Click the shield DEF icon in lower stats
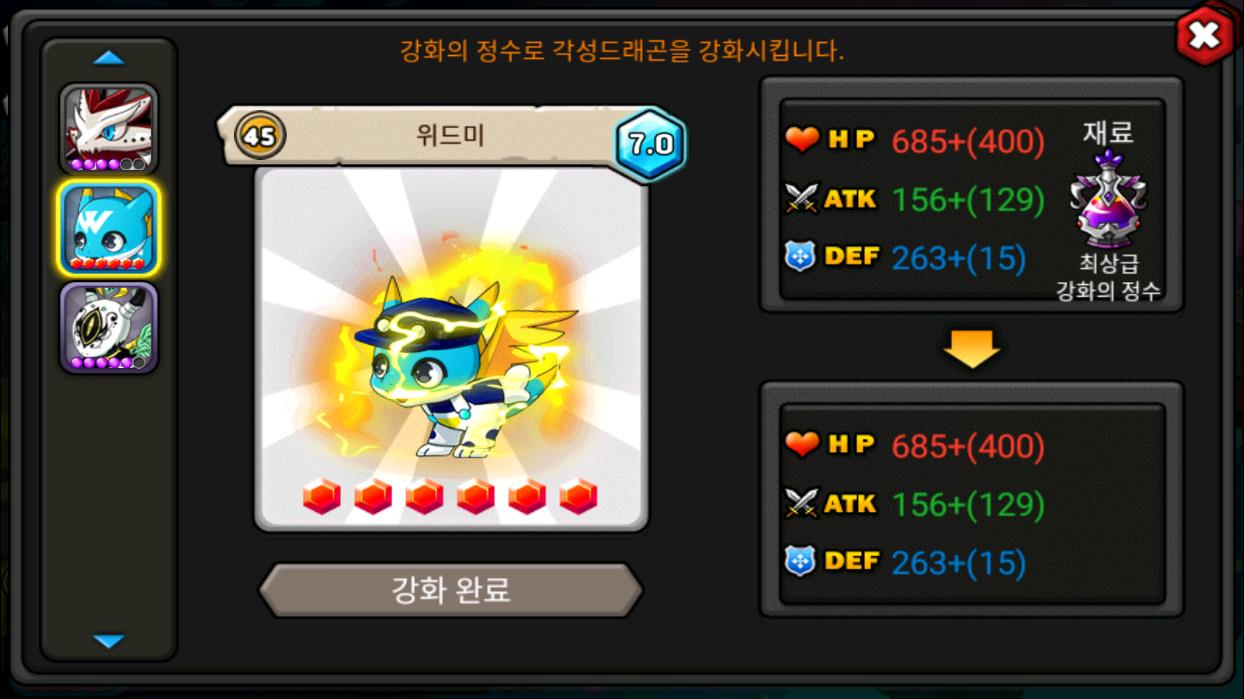 [801, 562]
